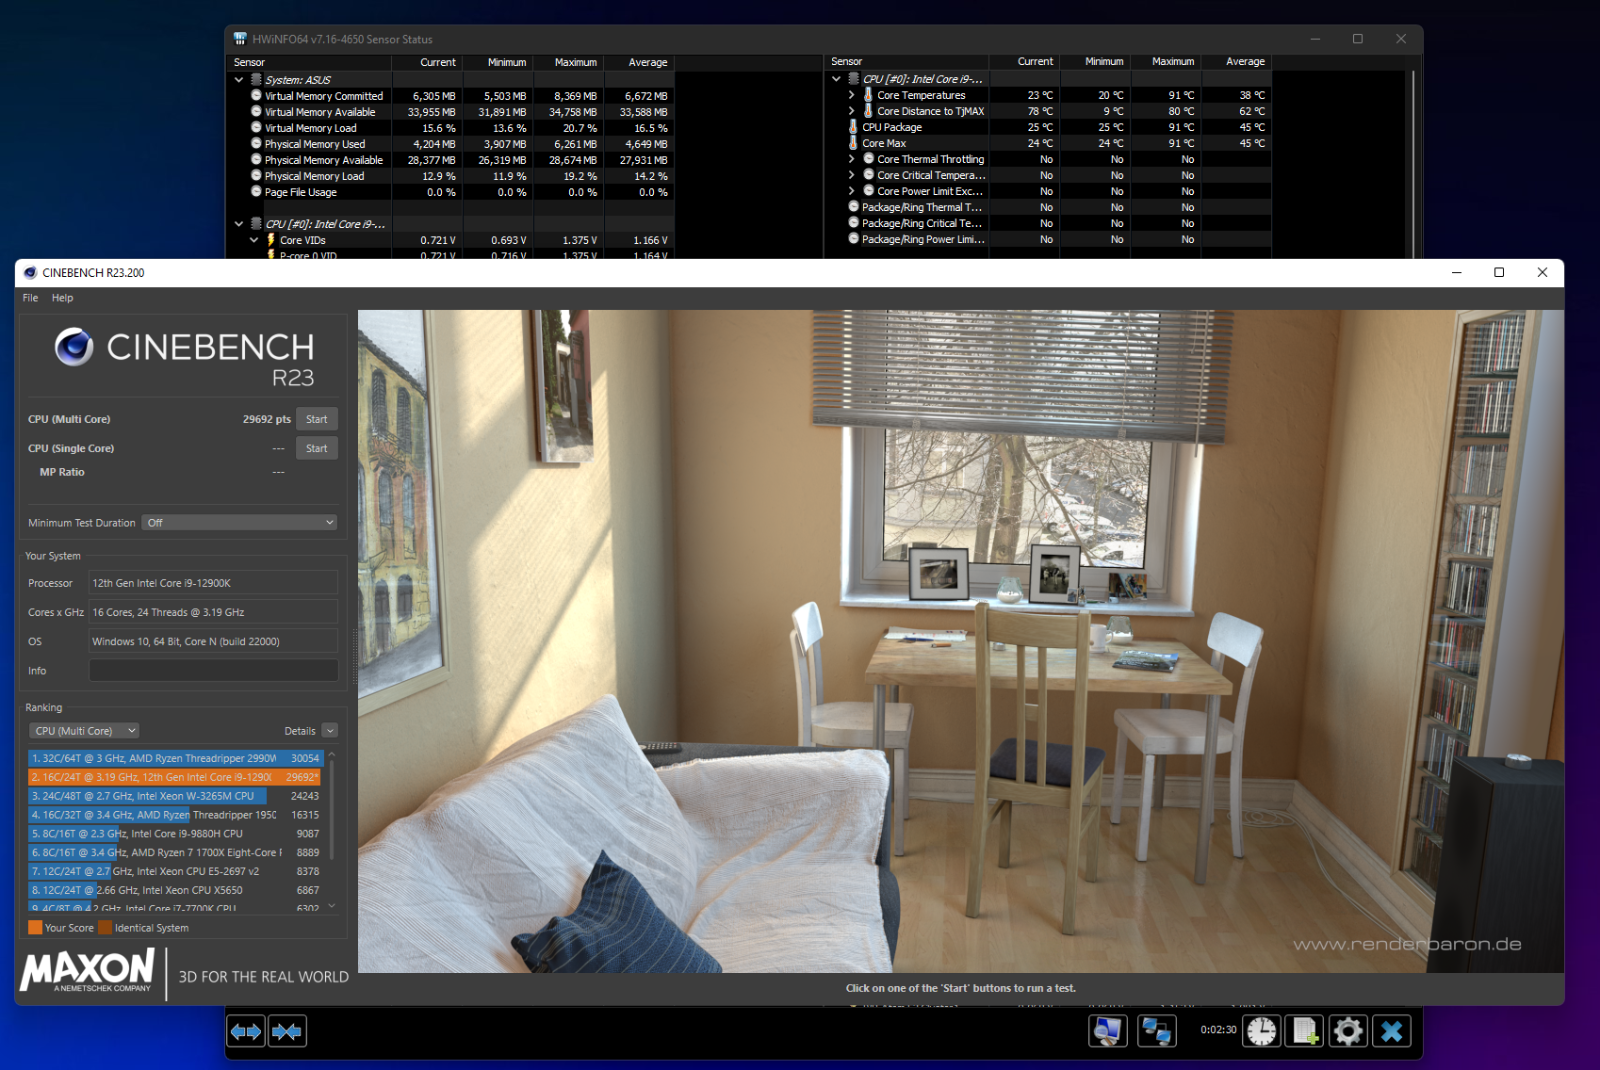Click thermometer icon beside Core Max
1600x1070 pixels.
coord(853,143)
